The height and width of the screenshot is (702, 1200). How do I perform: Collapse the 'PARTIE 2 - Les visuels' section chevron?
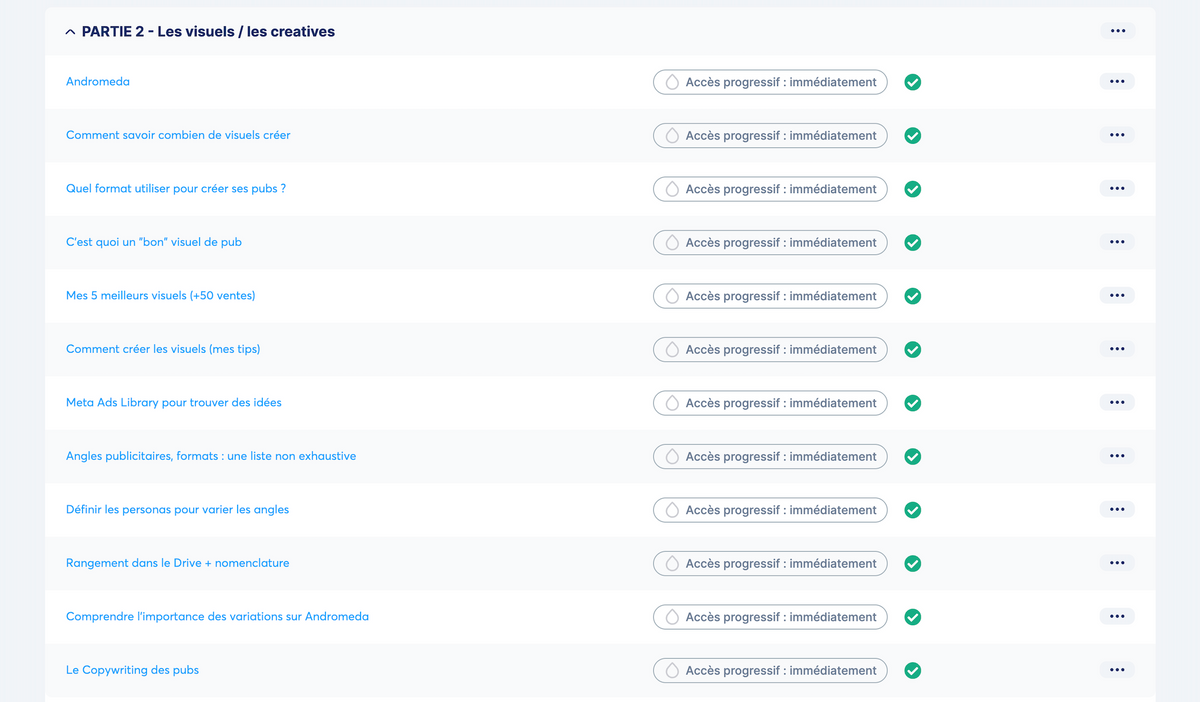[70, 32]
